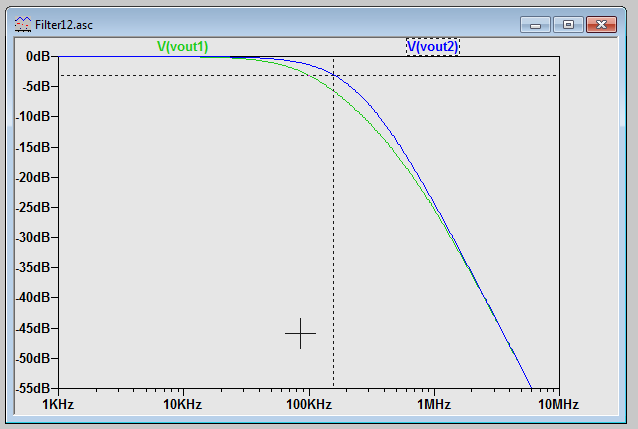638x429 pixels.
Task: Click the Filter12.asc waveform window icon
Action: pos(23,25)
